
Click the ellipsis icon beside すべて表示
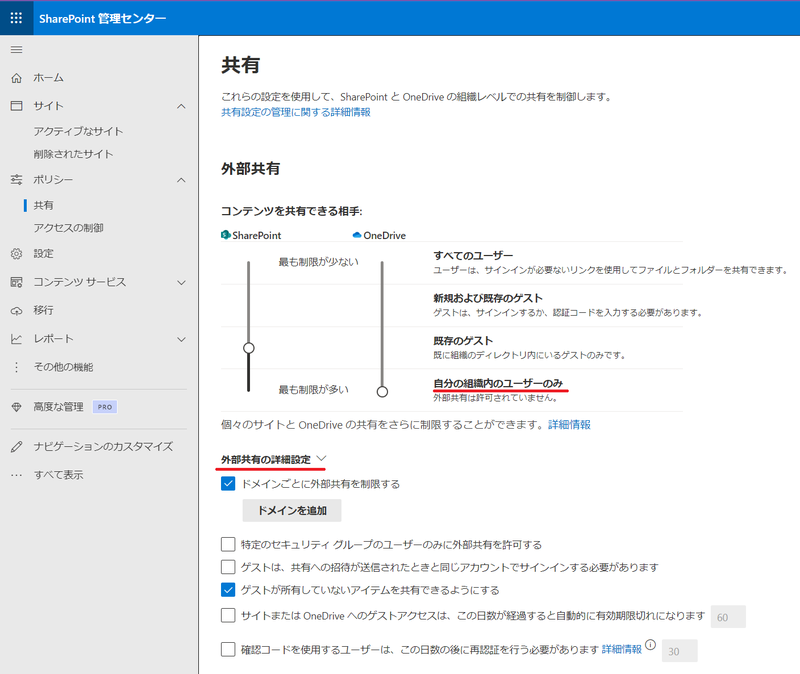coord(16,475)
